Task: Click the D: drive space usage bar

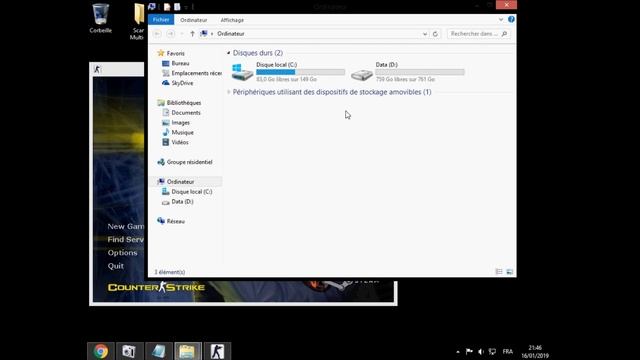Action: (x=420, y=72)
